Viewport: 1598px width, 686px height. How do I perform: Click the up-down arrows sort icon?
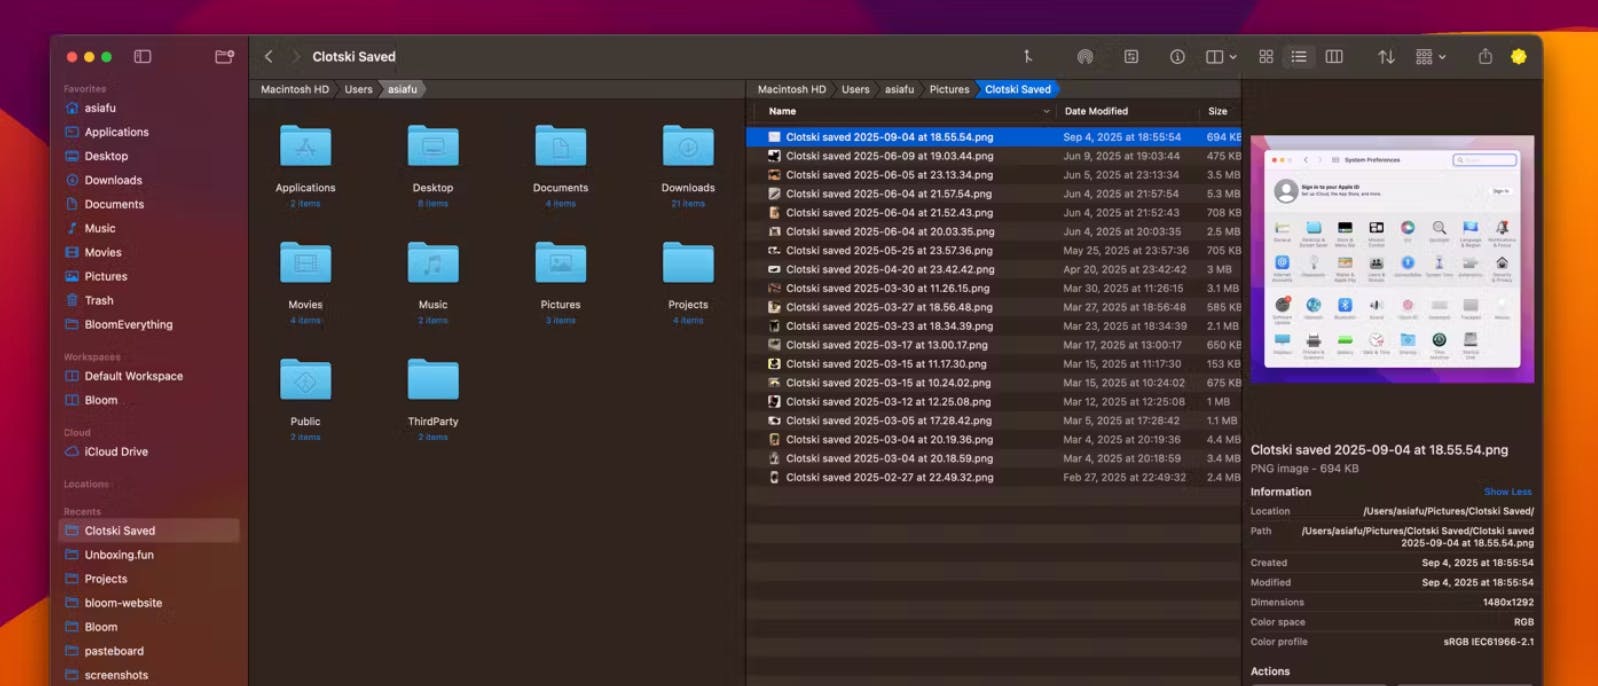tap(1386, 57)
